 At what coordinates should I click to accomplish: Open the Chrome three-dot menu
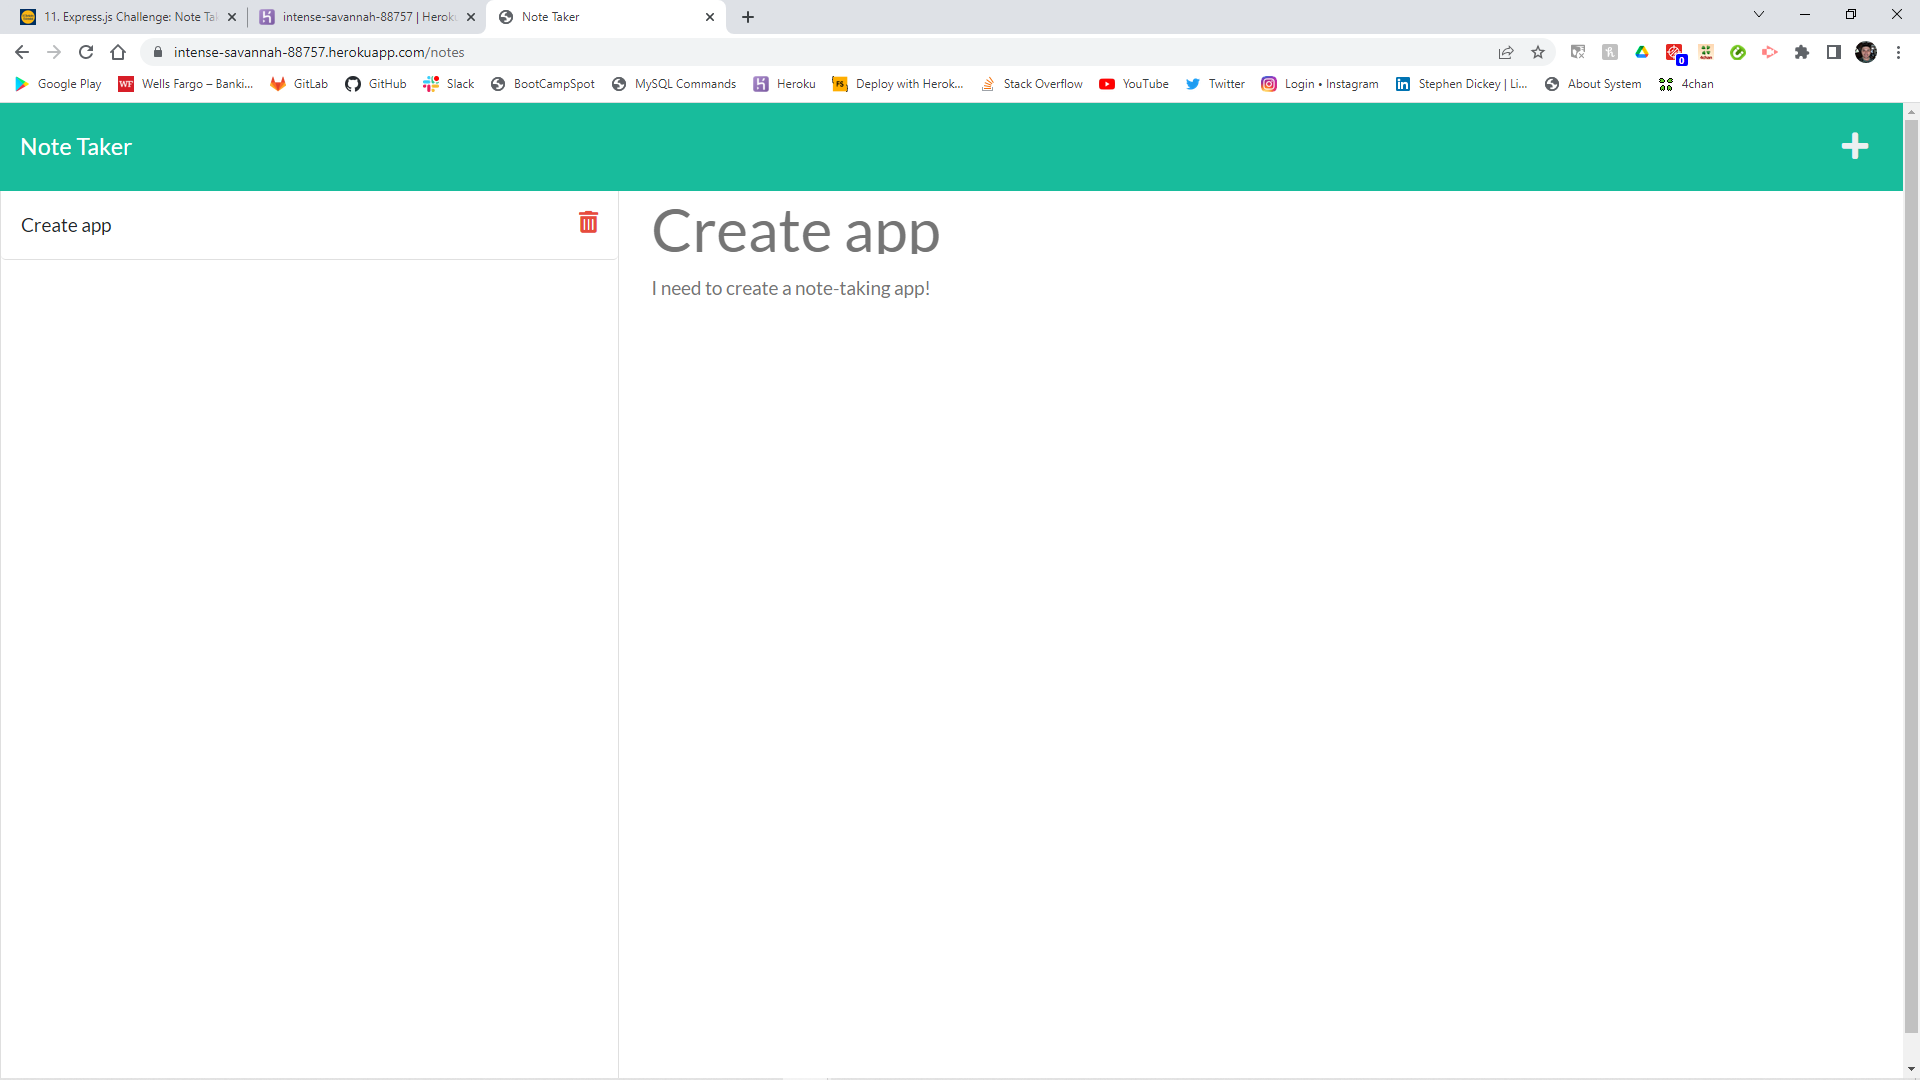click(1898, 52)
